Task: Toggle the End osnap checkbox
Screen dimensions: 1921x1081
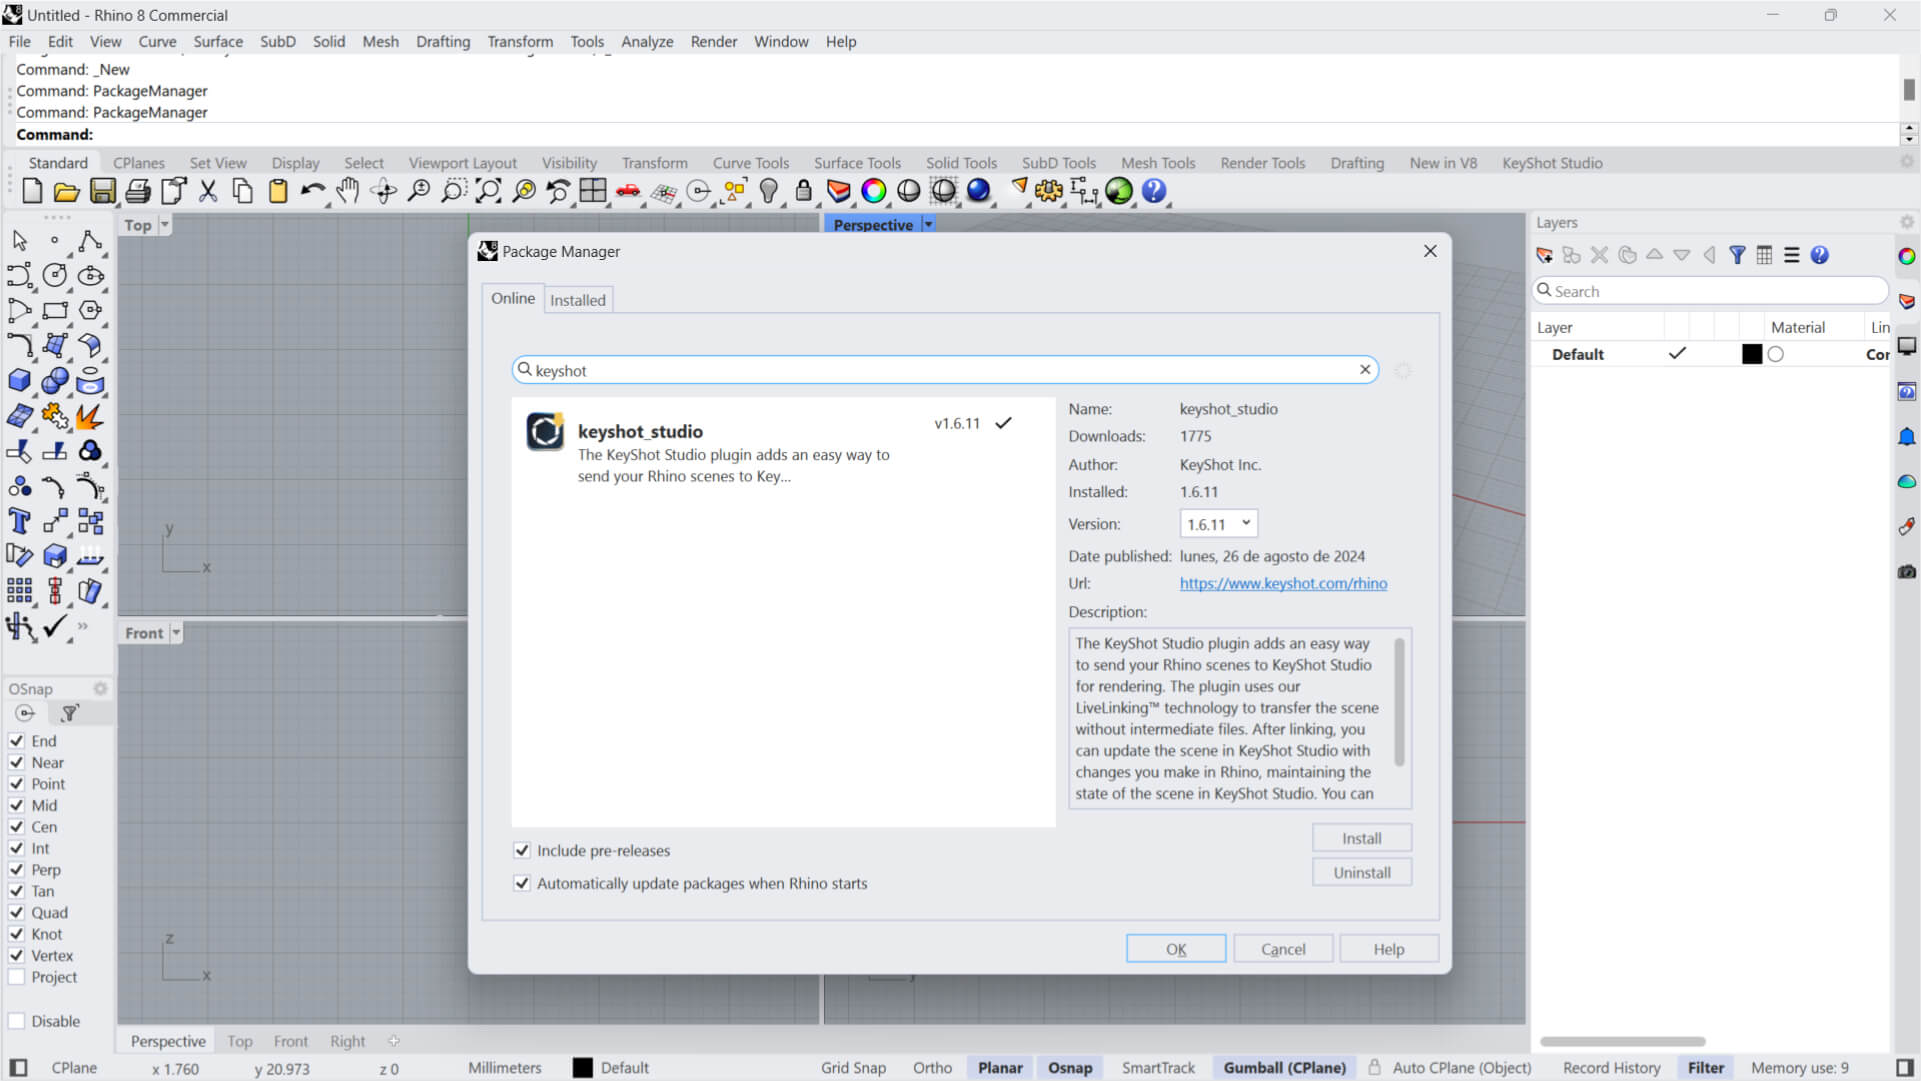Action: 17,741
